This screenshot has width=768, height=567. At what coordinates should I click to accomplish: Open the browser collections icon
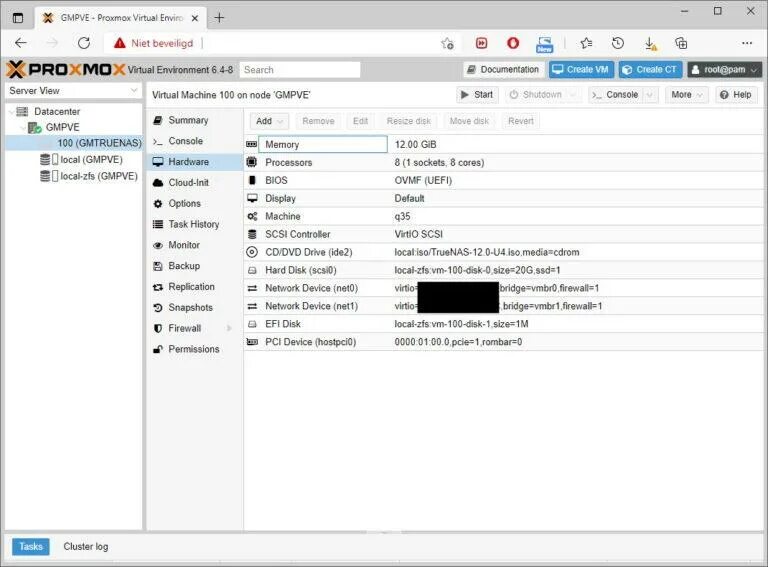(681, 43)
